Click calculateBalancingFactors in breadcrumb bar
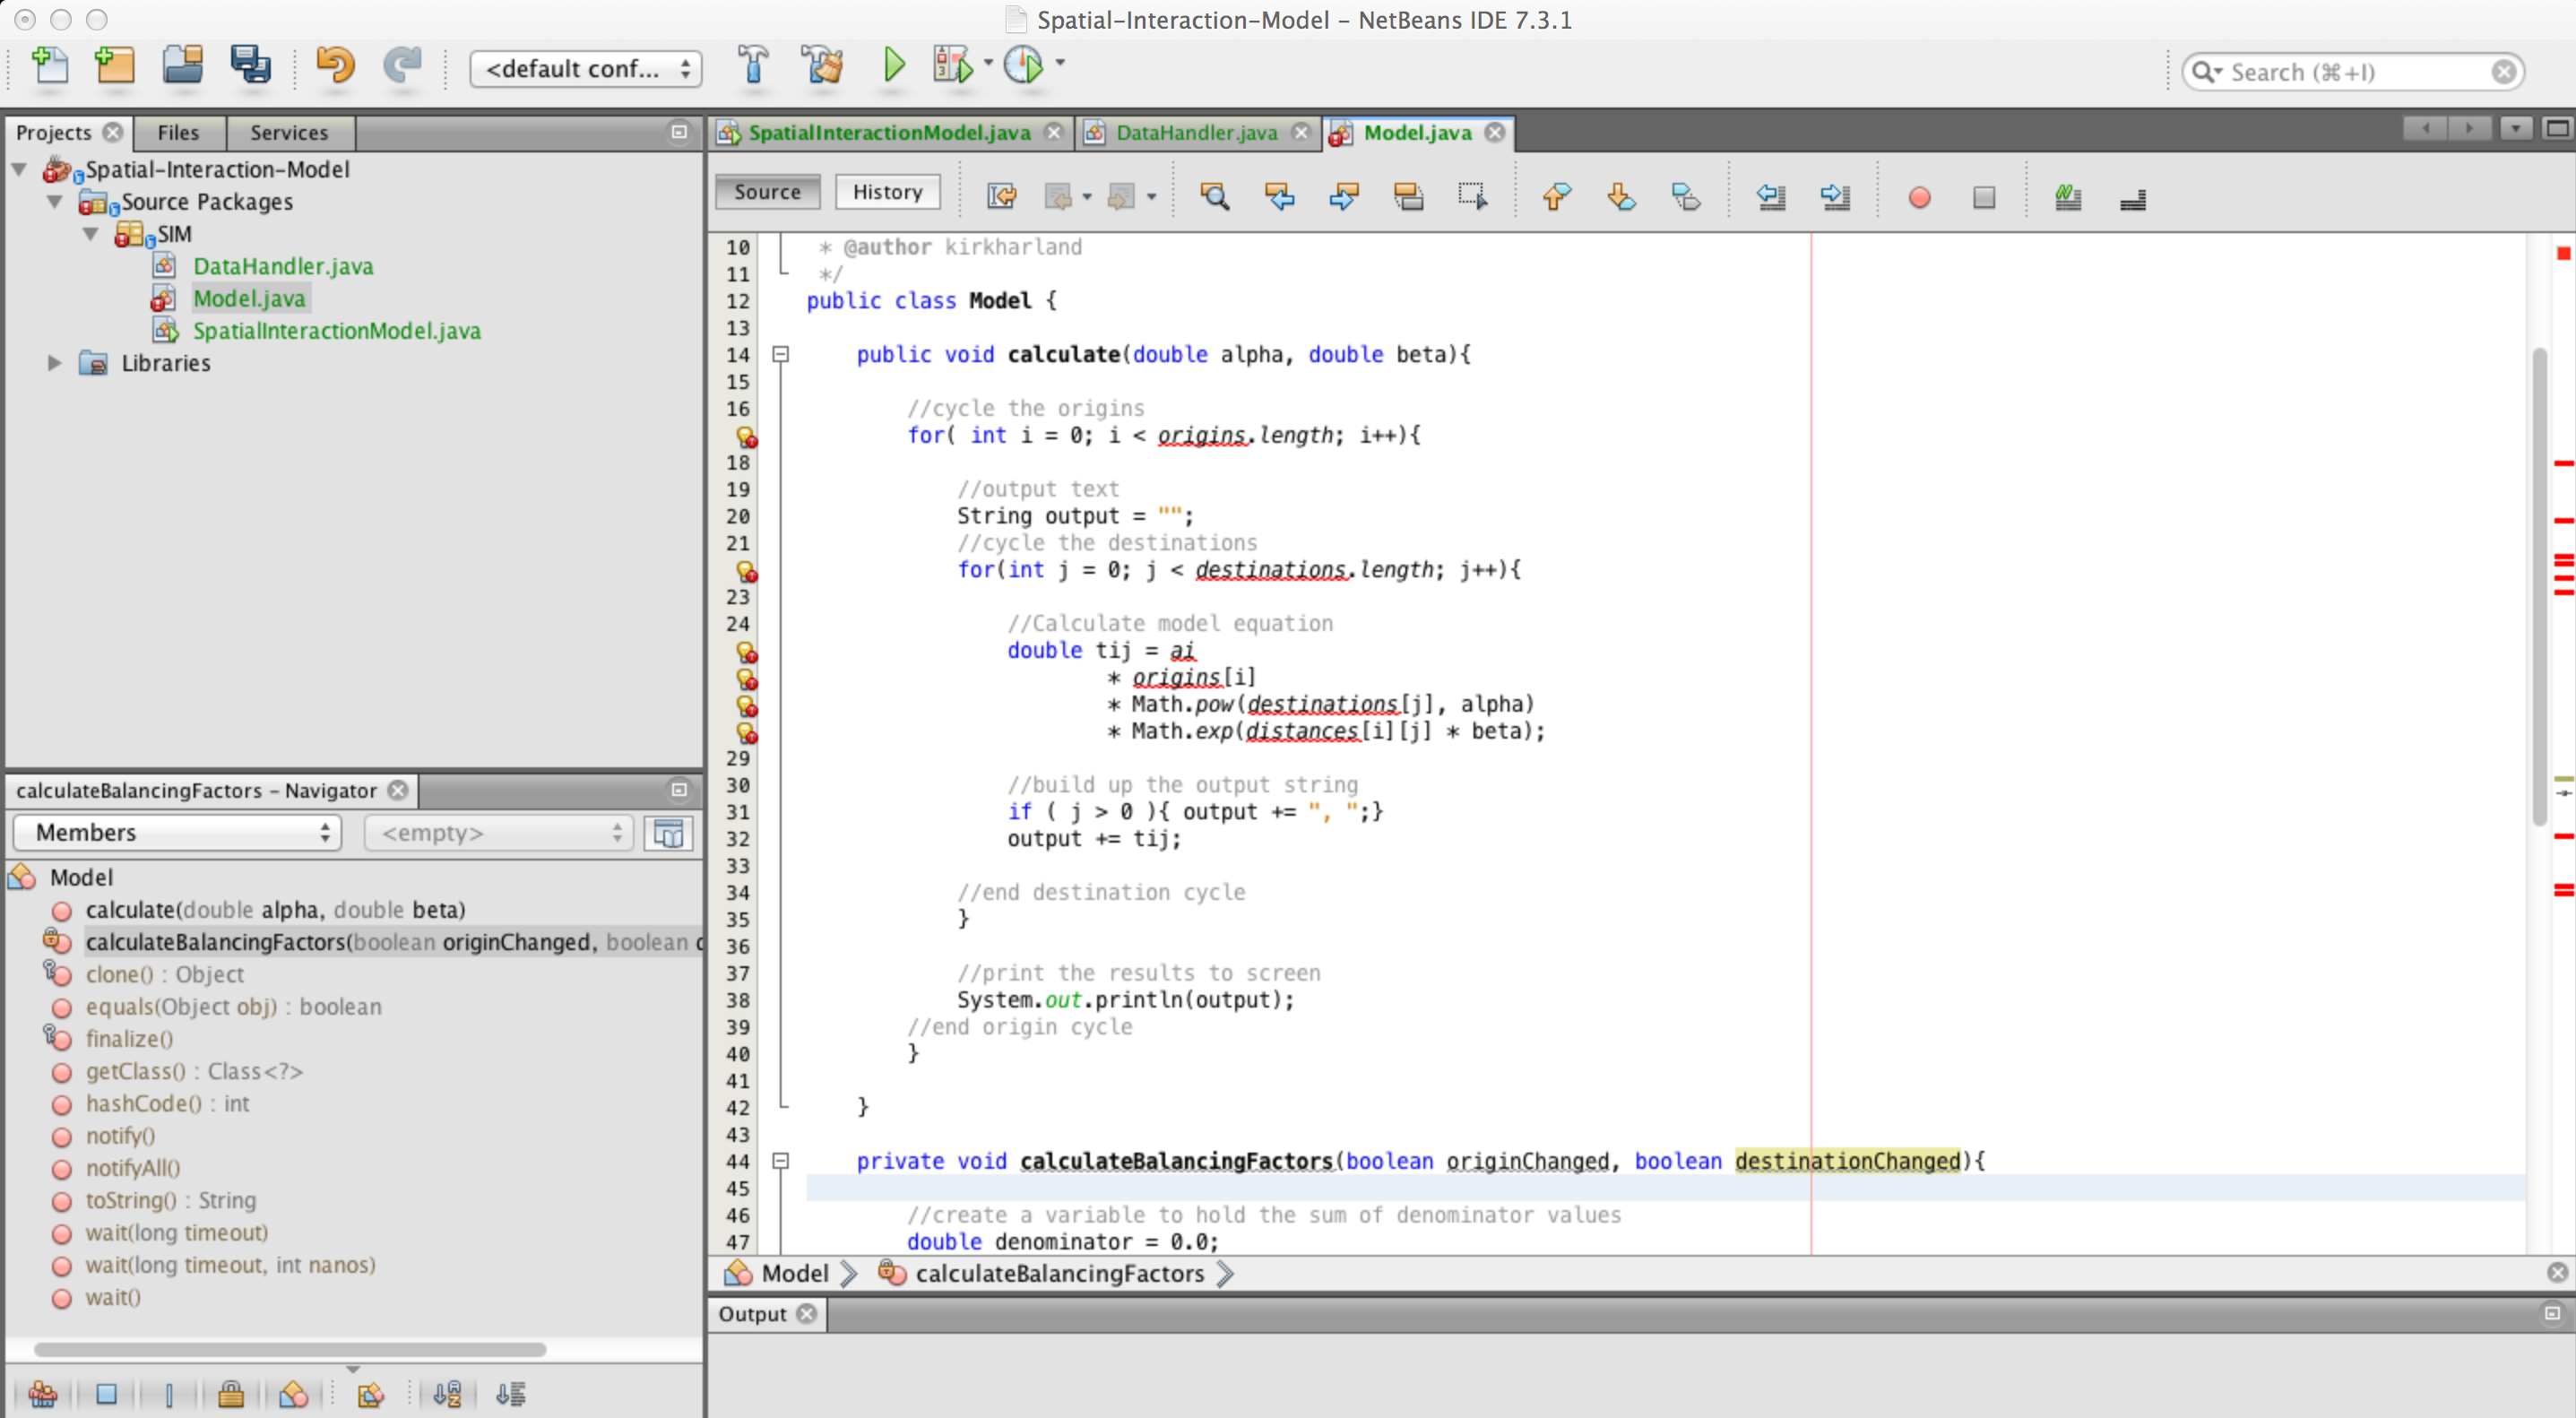Viewport: 2576px width, 1418px height. pyautogui.click(x=1059, y=1273)
